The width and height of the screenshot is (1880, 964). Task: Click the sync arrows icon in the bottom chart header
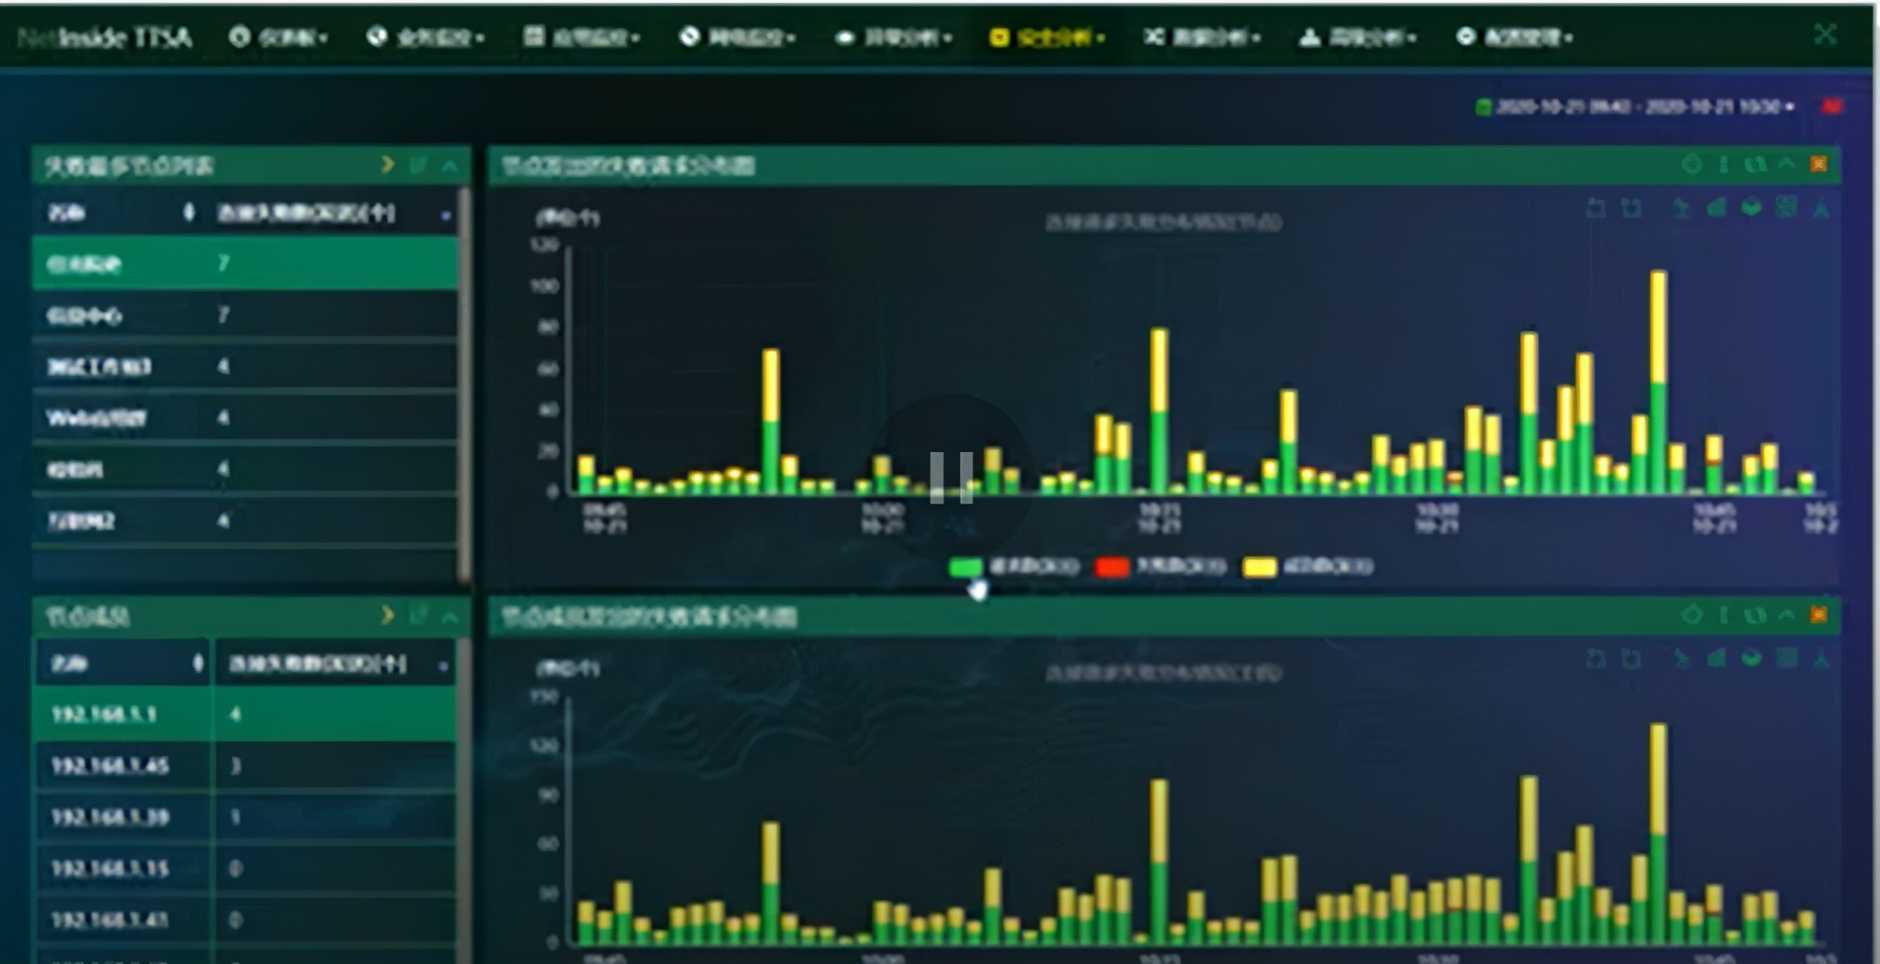point(1755,614)
